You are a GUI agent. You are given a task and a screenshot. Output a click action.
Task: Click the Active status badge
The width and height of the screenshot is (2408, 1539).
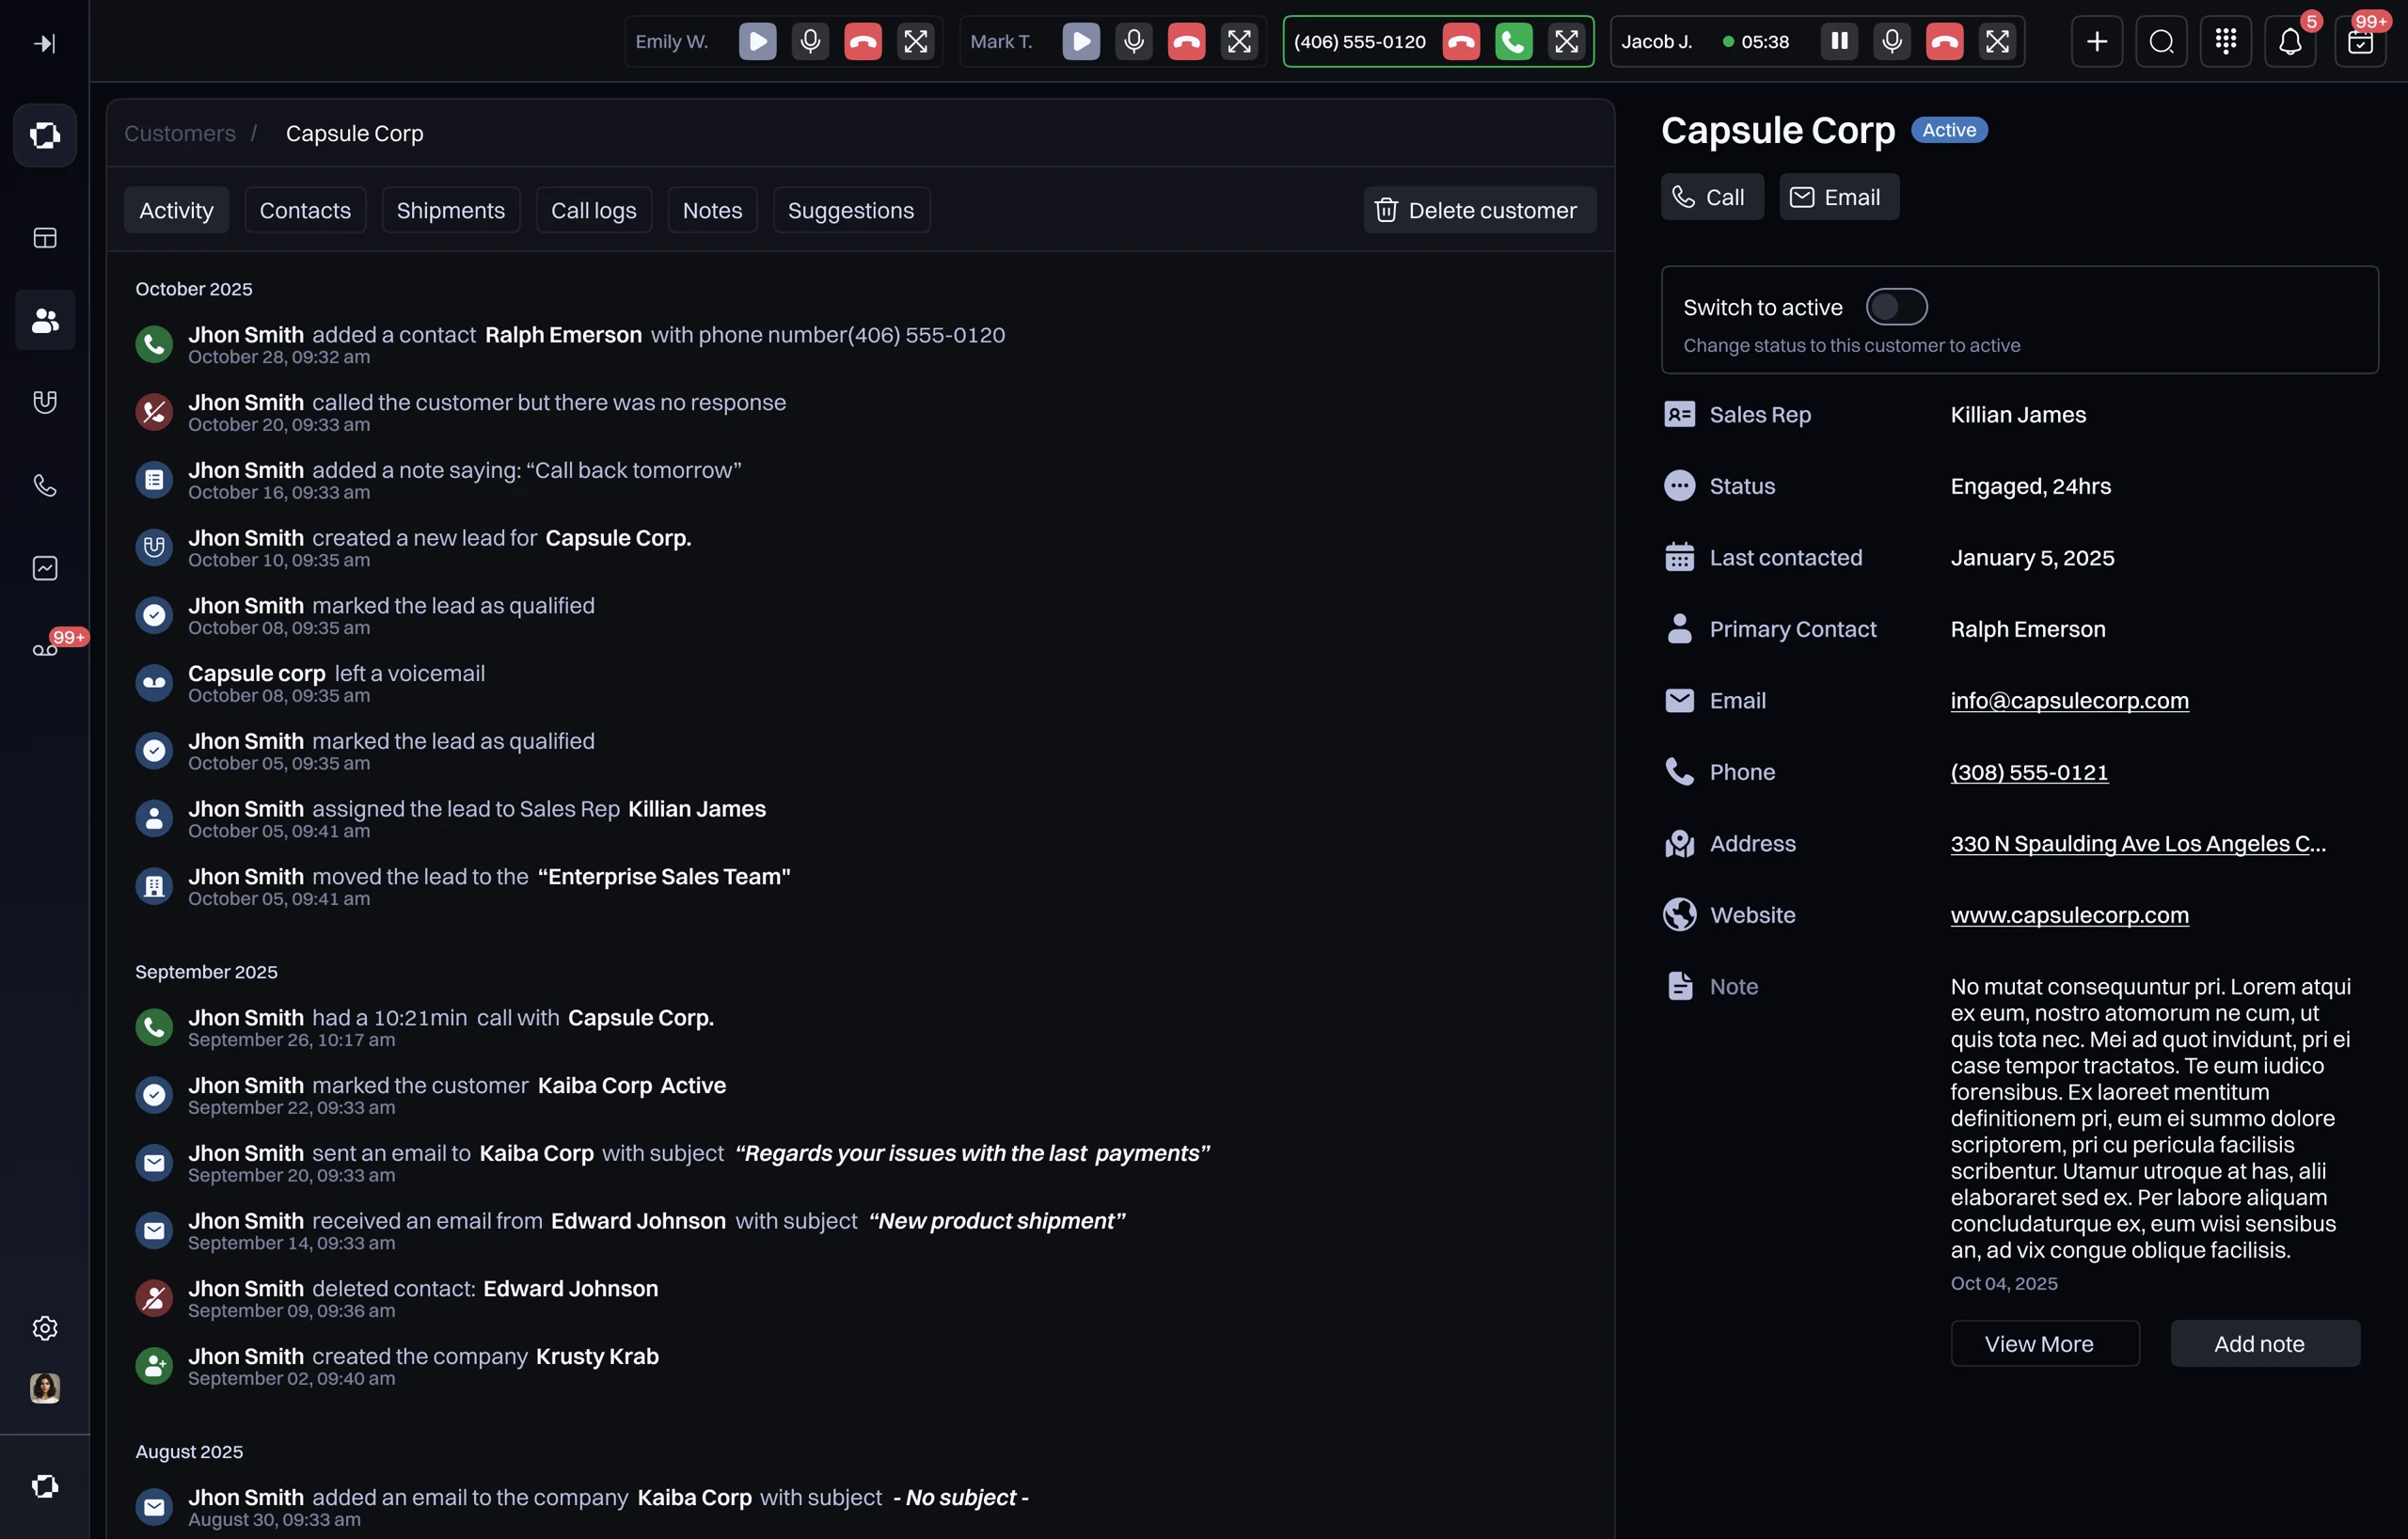pos(1949,130)
